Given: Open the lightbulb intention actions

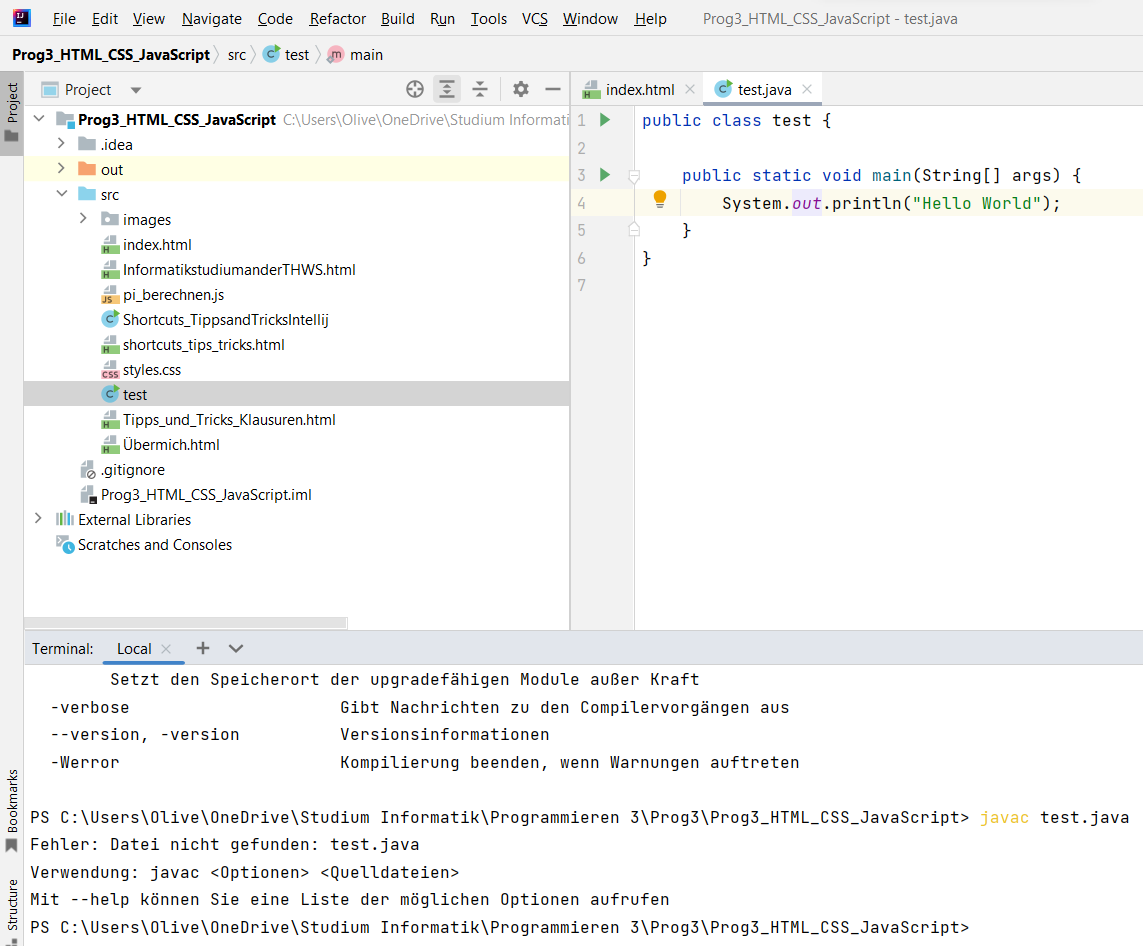Looking at the screenshot, I should [x=659, y=199].
